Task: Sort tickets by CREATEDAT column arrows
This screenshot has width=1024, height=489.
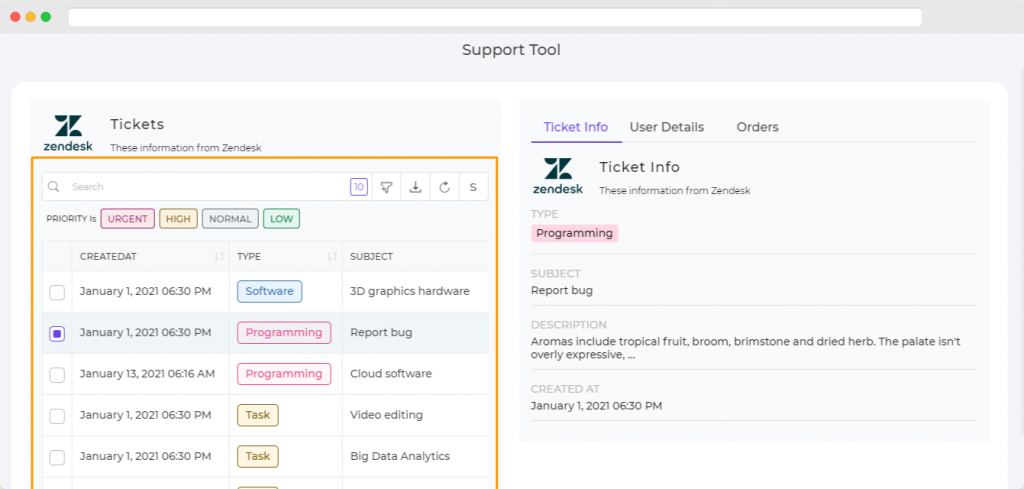Action: click(x=218, y=257)
